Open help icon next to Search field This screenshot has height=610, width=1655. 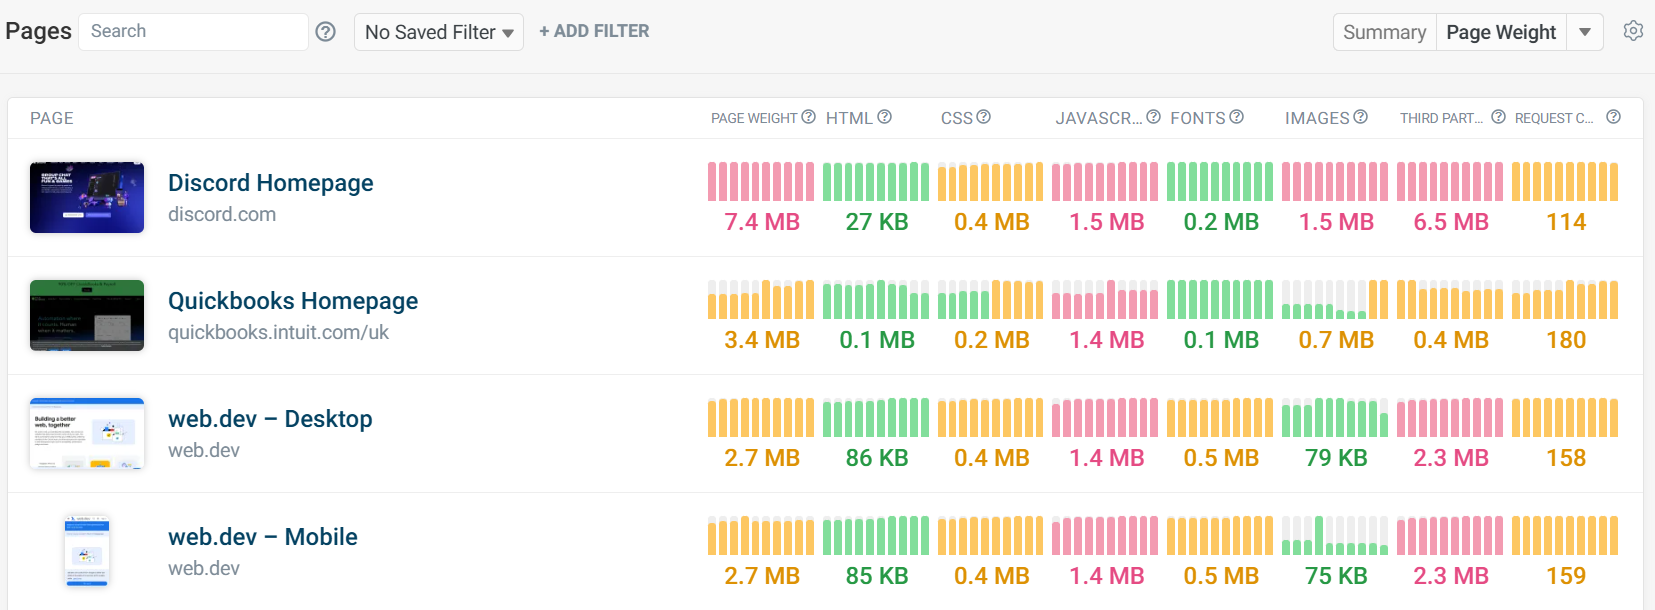(x=325, y=32)
